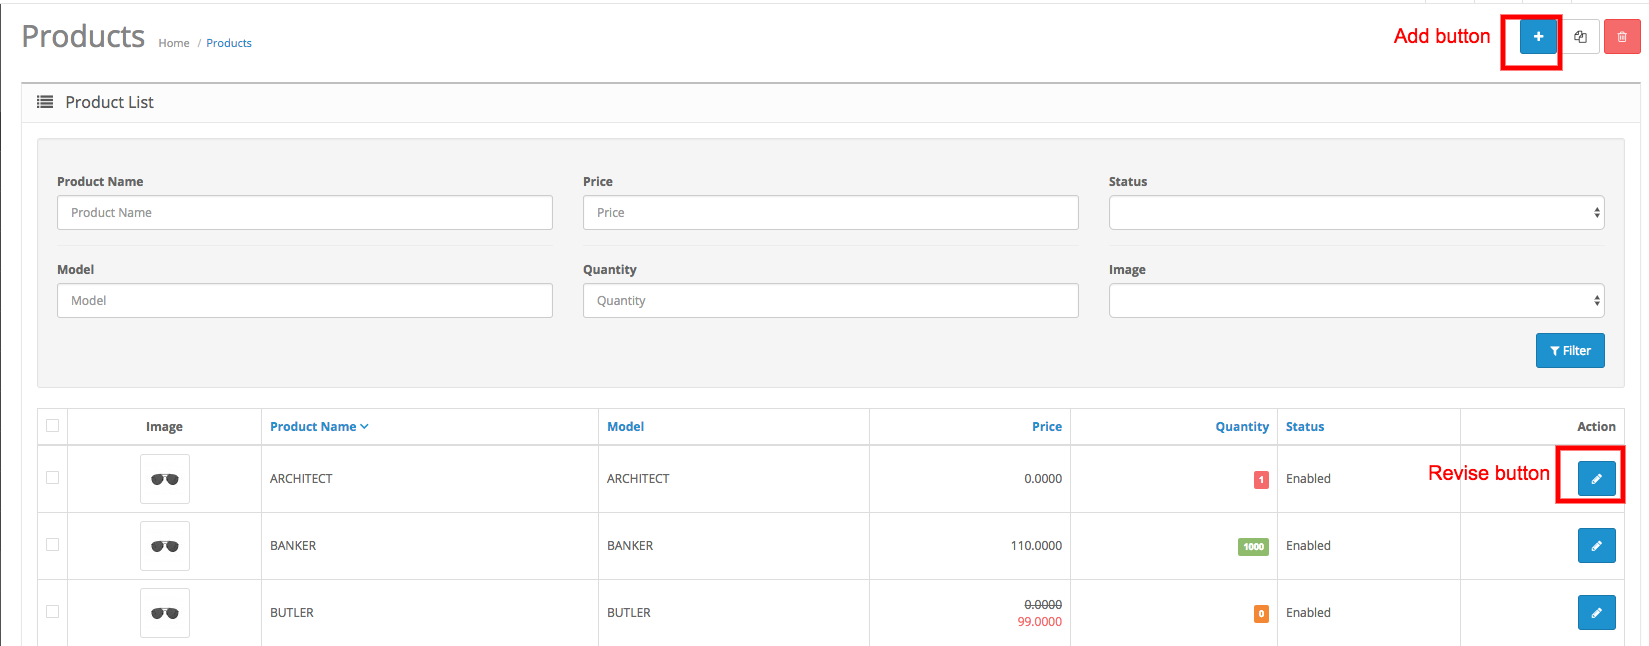The height and width of the screenshot is (646, 1649).
Task: Sort the table by Price column
Action: [1046, 427]
